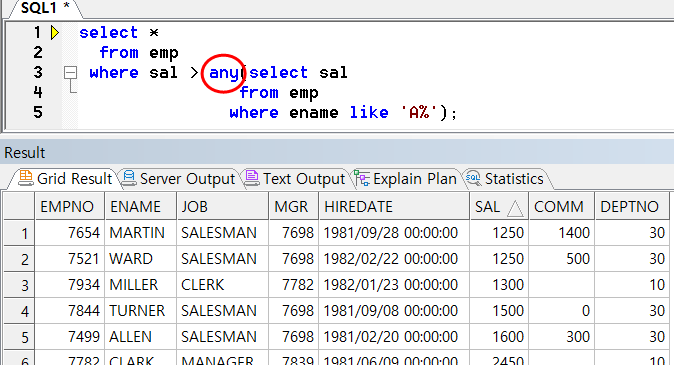Select result row number 3
Screen dimensions: 674x365
tap(19, 285)
